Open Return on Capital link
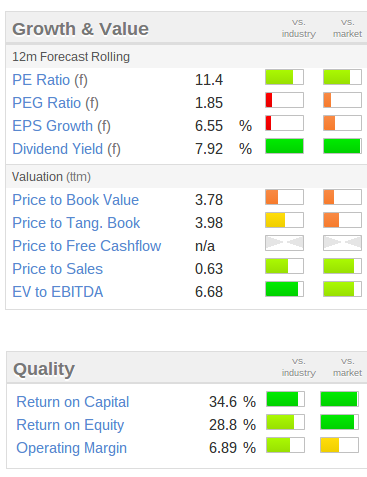 [x=73, y=402]
